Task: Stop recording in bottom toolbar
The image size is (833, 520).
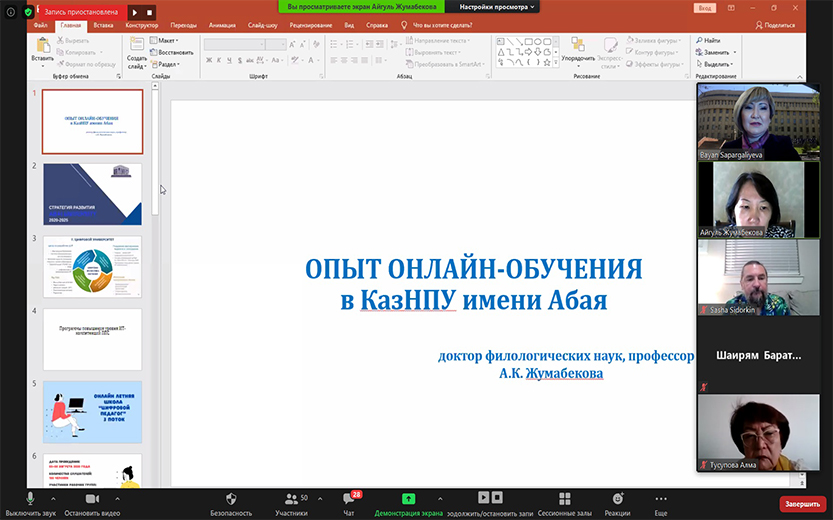Action: click(x=497, y=497)
